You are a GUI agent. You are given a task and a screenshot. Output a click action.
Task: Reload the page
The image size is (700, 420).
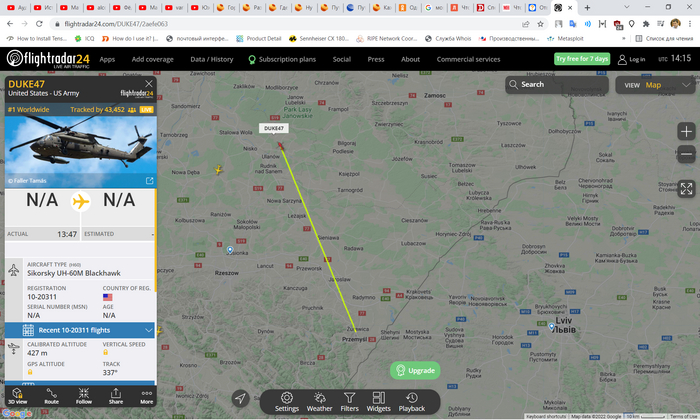pyautogui.click(x=39, y=24)
